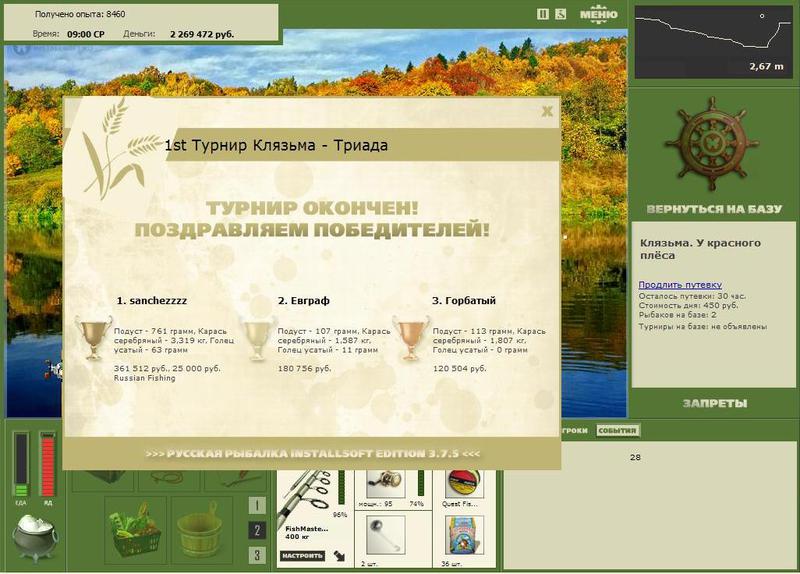Select tackle slot 2
This screenshot has height=574, width=800.
257,530
